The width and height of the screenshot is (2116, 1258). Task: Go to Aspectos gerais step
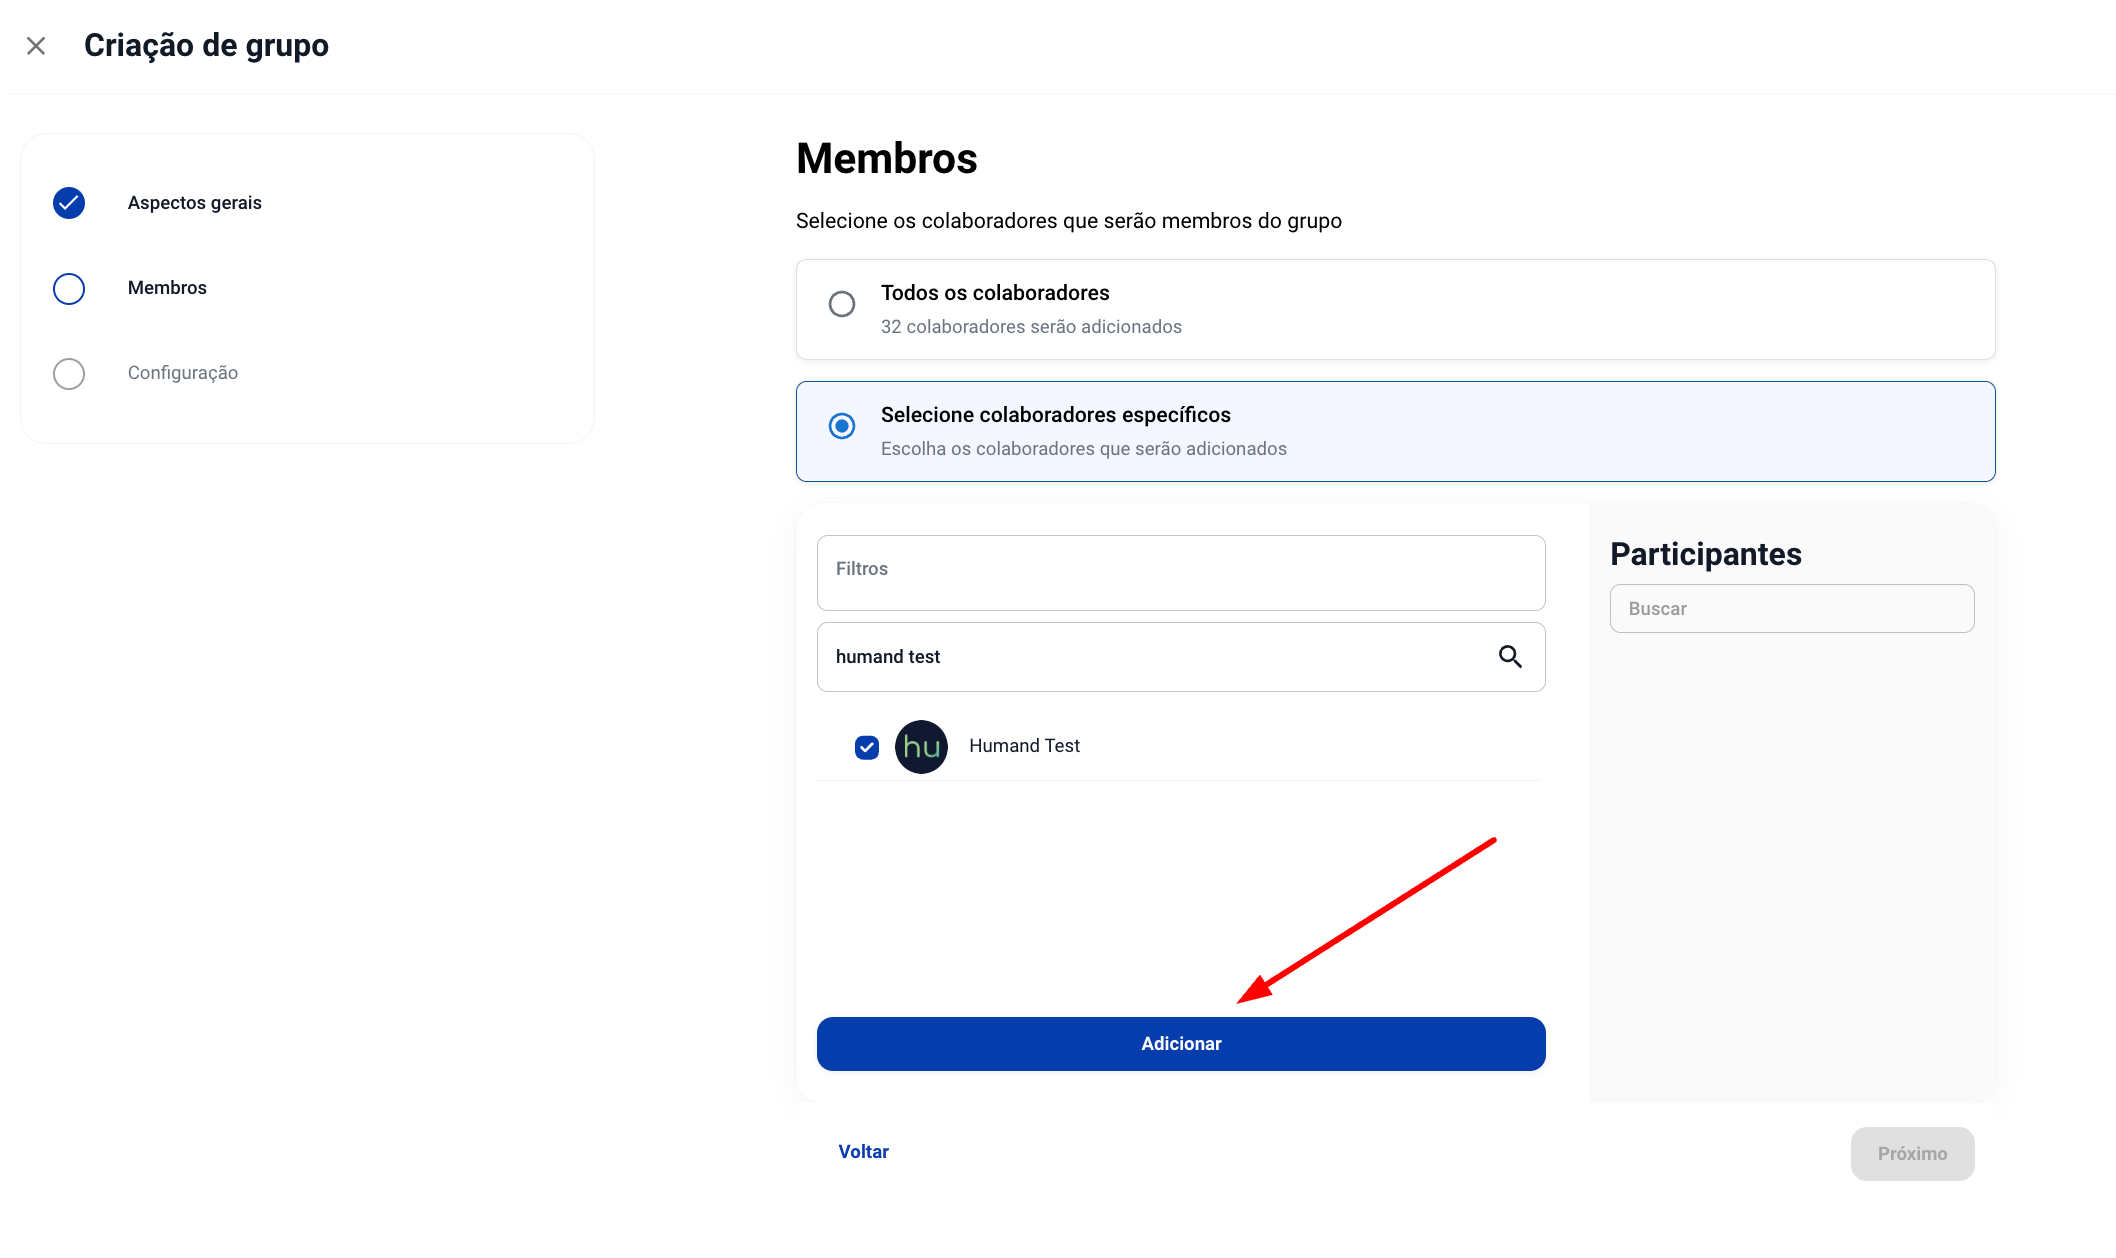pos(195,203)
